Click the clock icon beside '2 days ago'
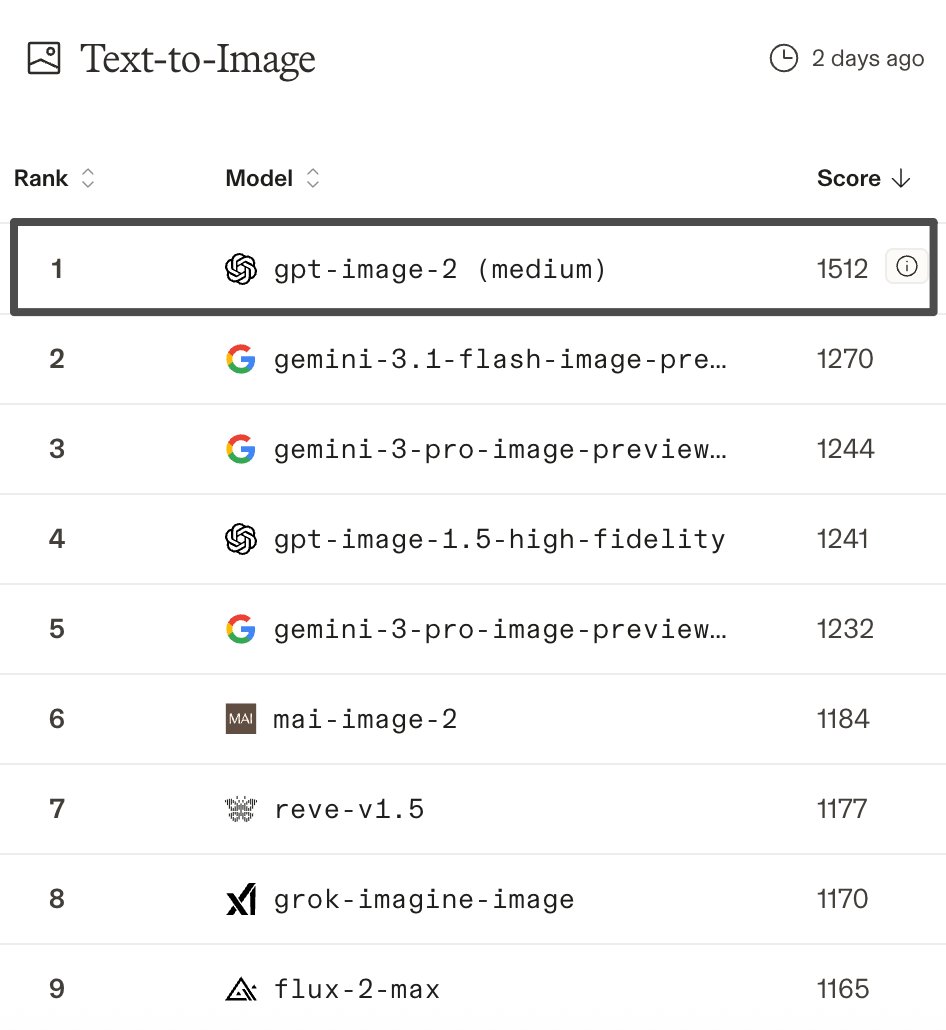This screenshot has height=1030, width=946. (784, 58)
